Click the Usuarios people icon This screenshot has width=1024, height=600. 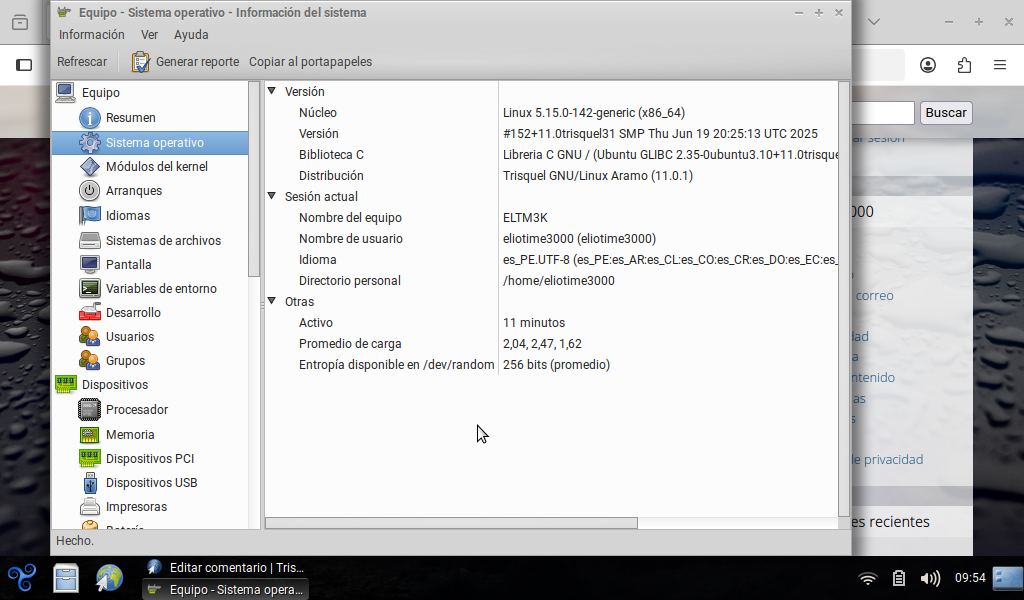89,336
